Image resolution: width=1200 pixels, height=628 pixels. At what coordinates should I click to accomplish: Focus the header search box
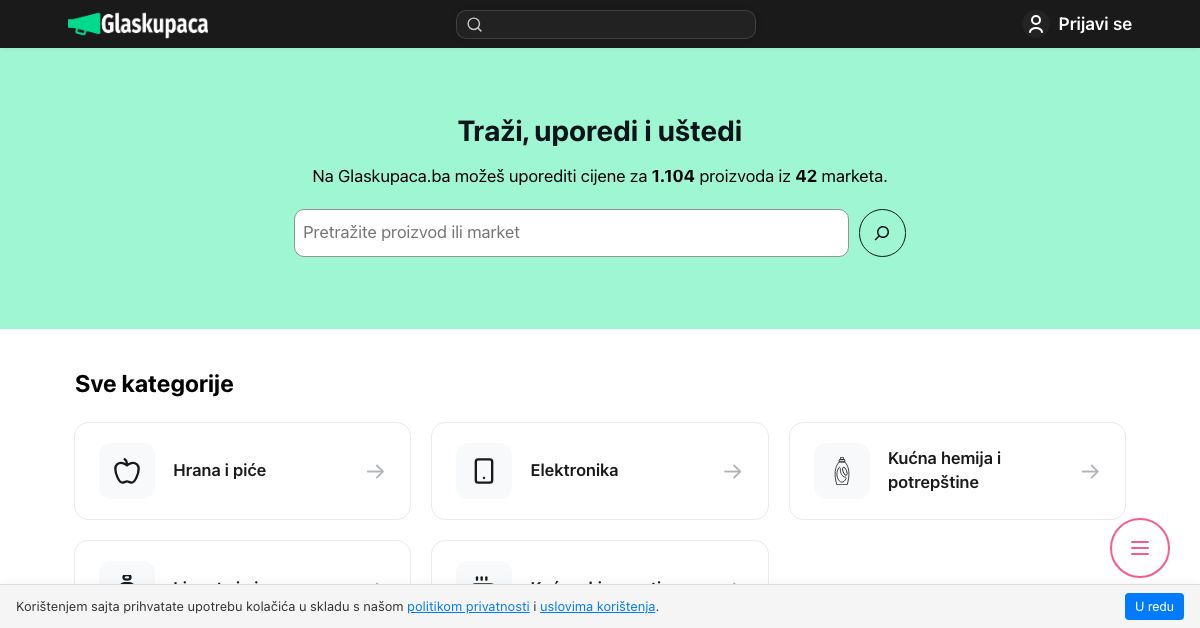(606, 25)
